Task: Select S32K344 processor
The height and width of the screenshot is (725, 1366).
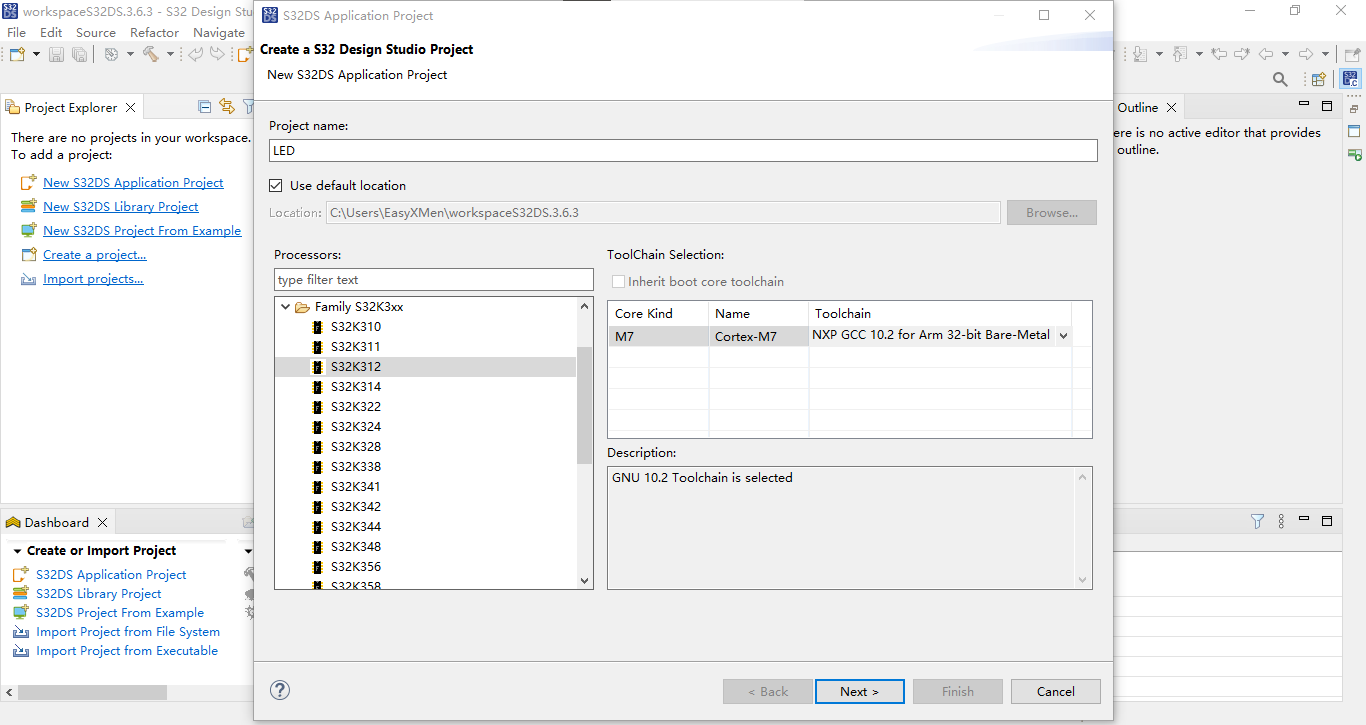Action: 356,527
